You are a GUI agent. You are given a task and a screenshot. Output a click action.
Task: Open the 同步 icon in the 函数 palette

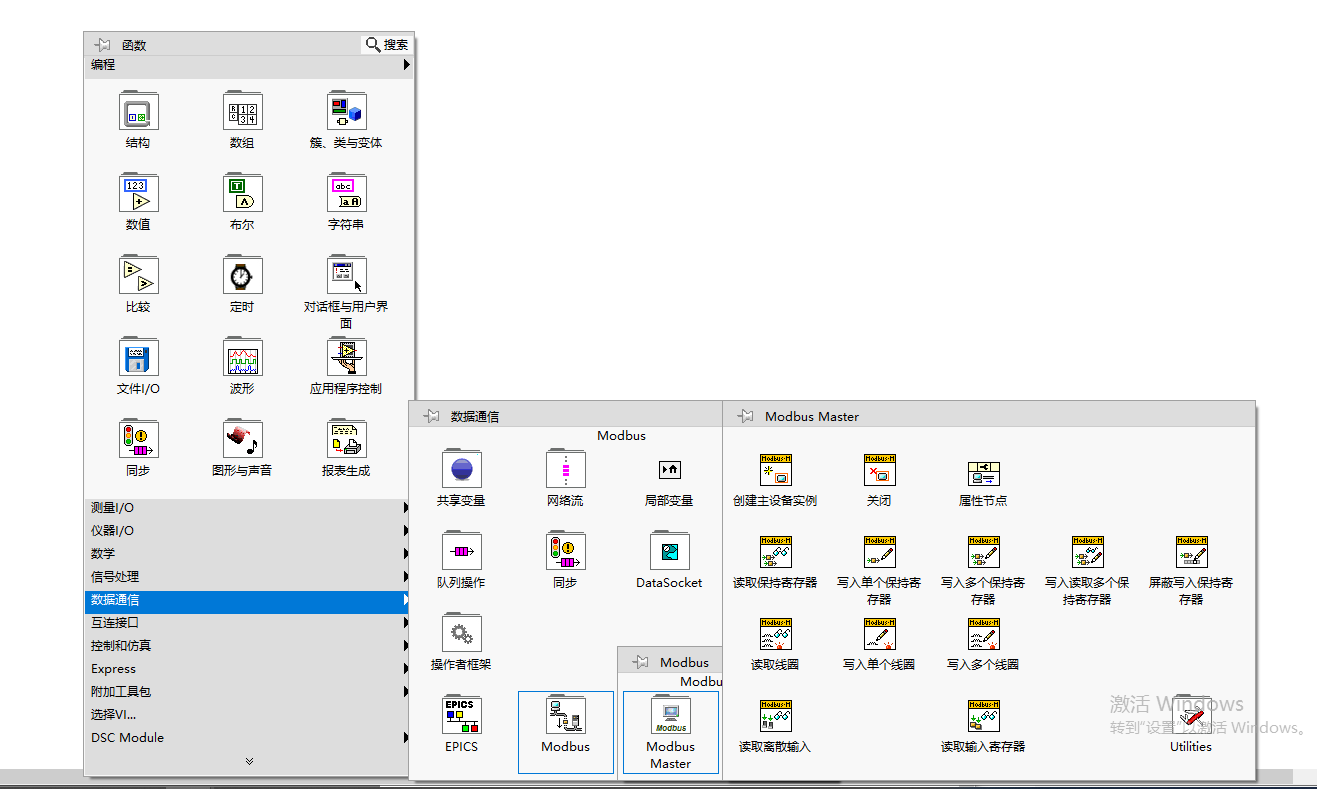tap(138, 439)
